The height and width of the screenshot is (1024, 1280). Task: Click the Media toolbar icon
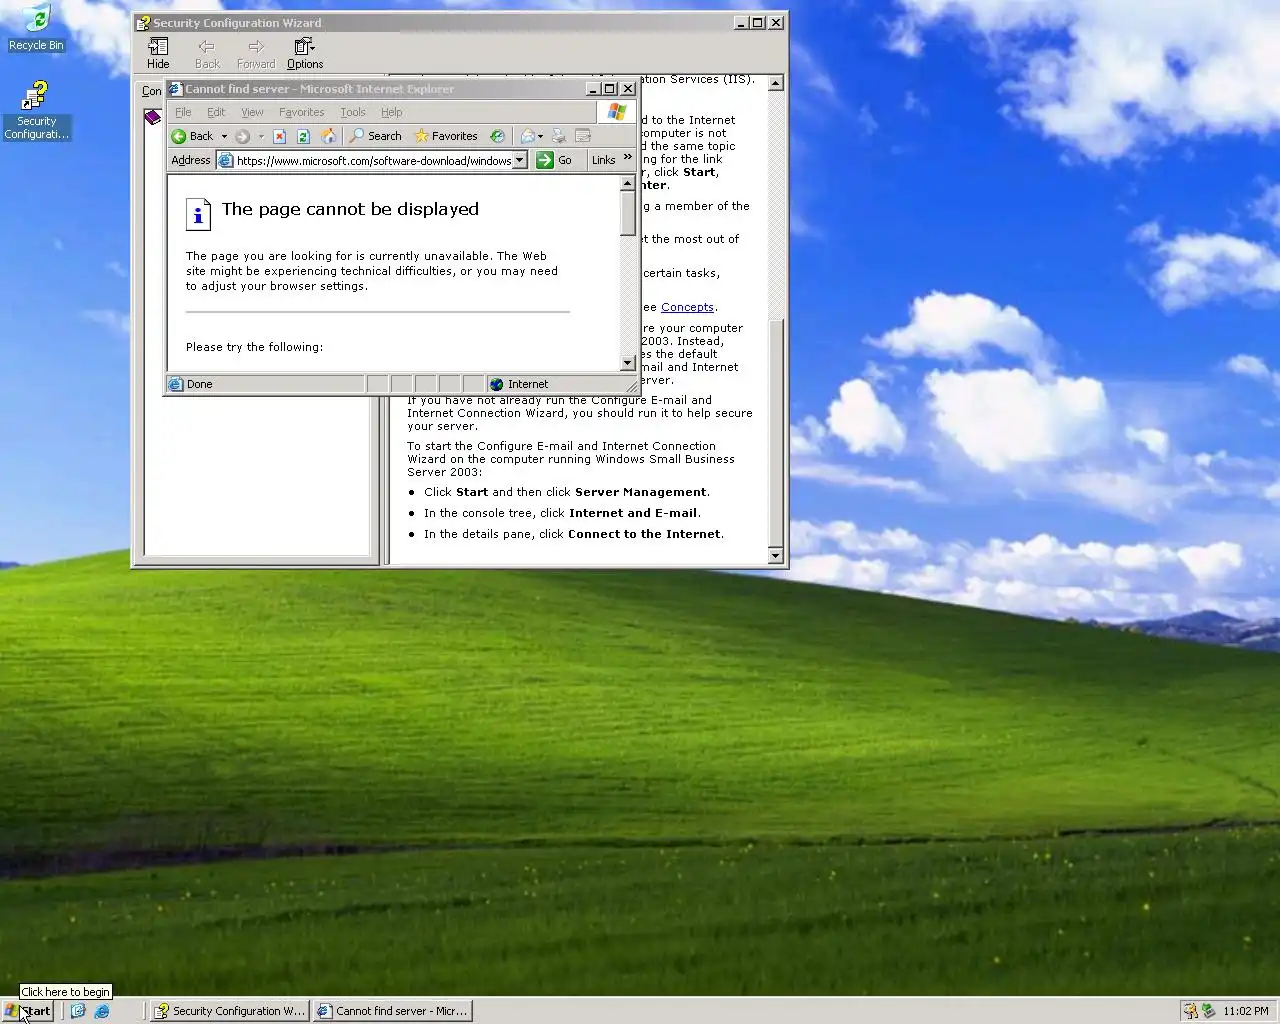[x=497, y=136]
